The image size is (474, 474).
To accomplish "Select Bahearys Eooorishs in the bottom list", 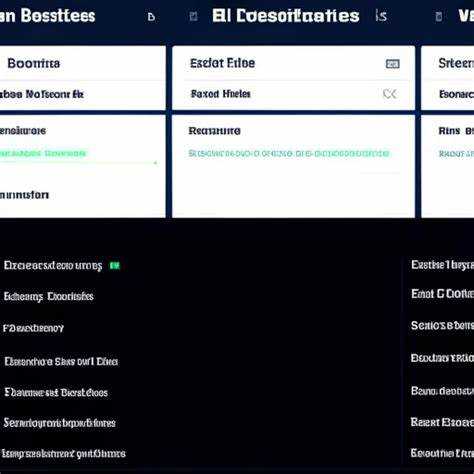I will pyautogui.click(x=49, y=296).
